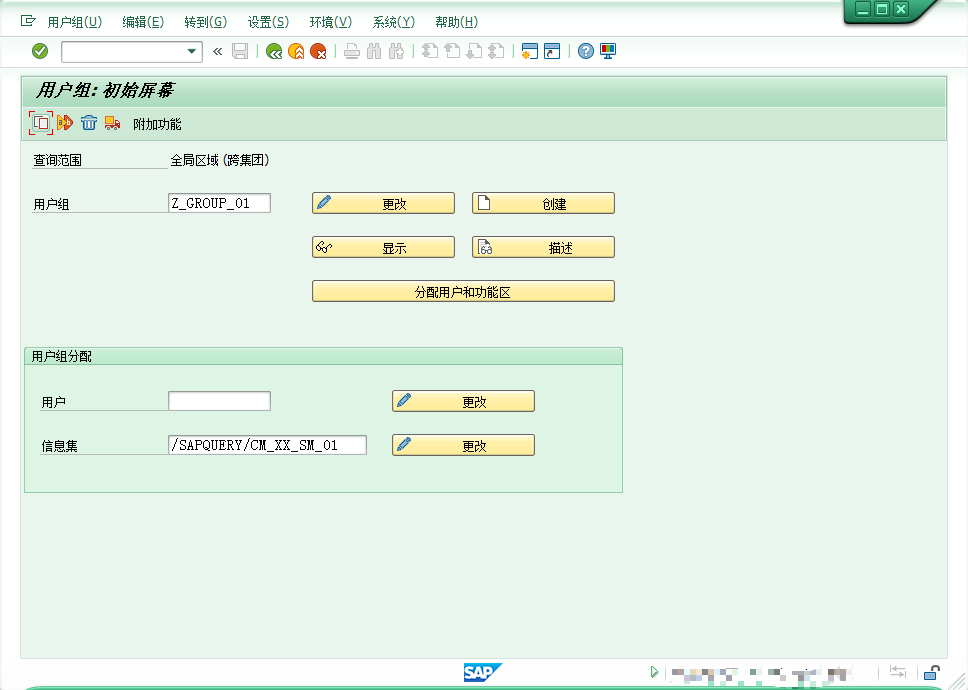Click the 全局区域 (跨集团) text
The width and height of the screenshot is (968, 690).
(220, 160)
